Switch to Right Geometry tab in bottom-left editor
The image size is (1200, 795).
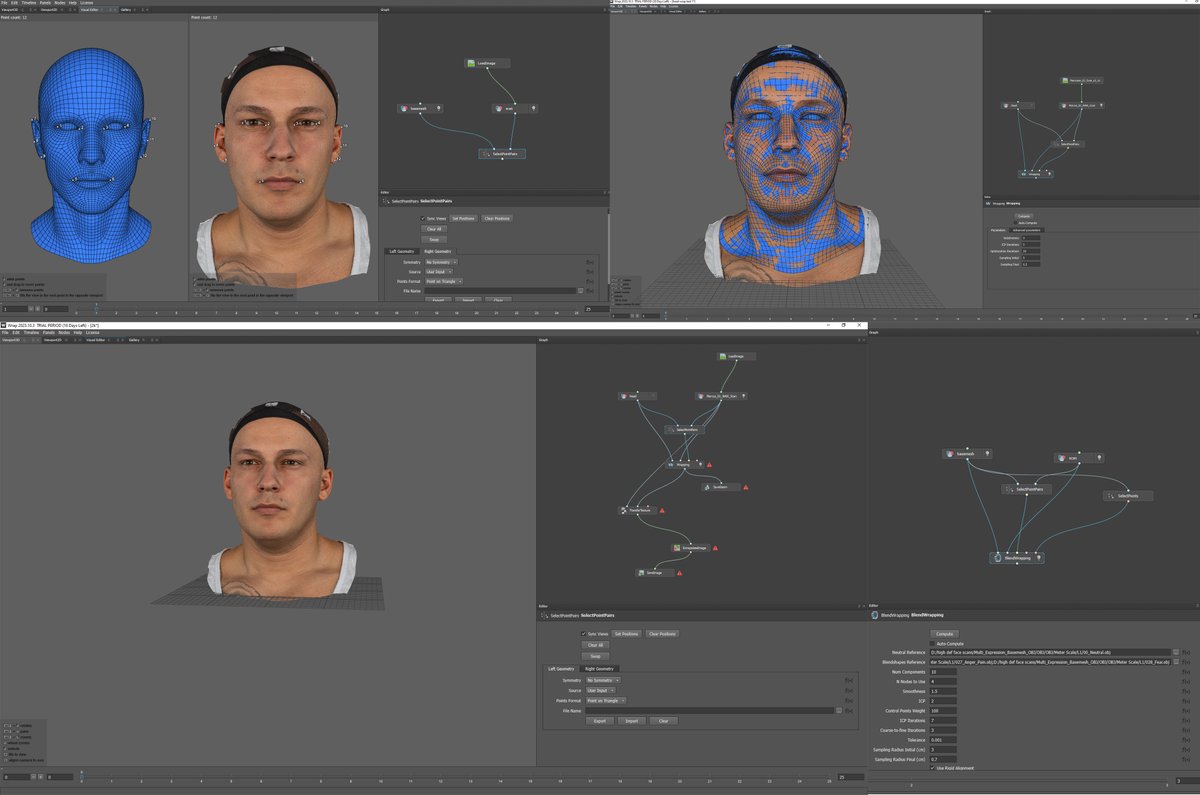tap(601, 668)
